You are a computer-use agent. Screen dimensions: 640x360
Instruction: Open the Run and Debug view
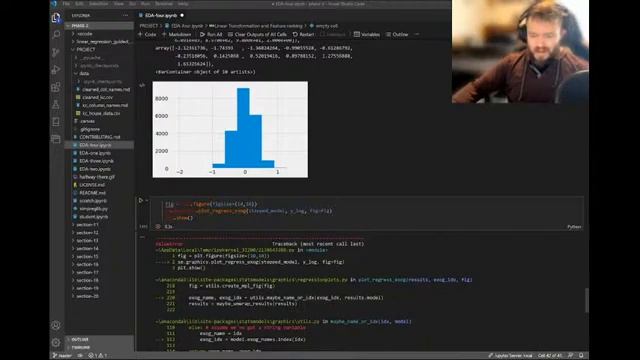point(56,69)
